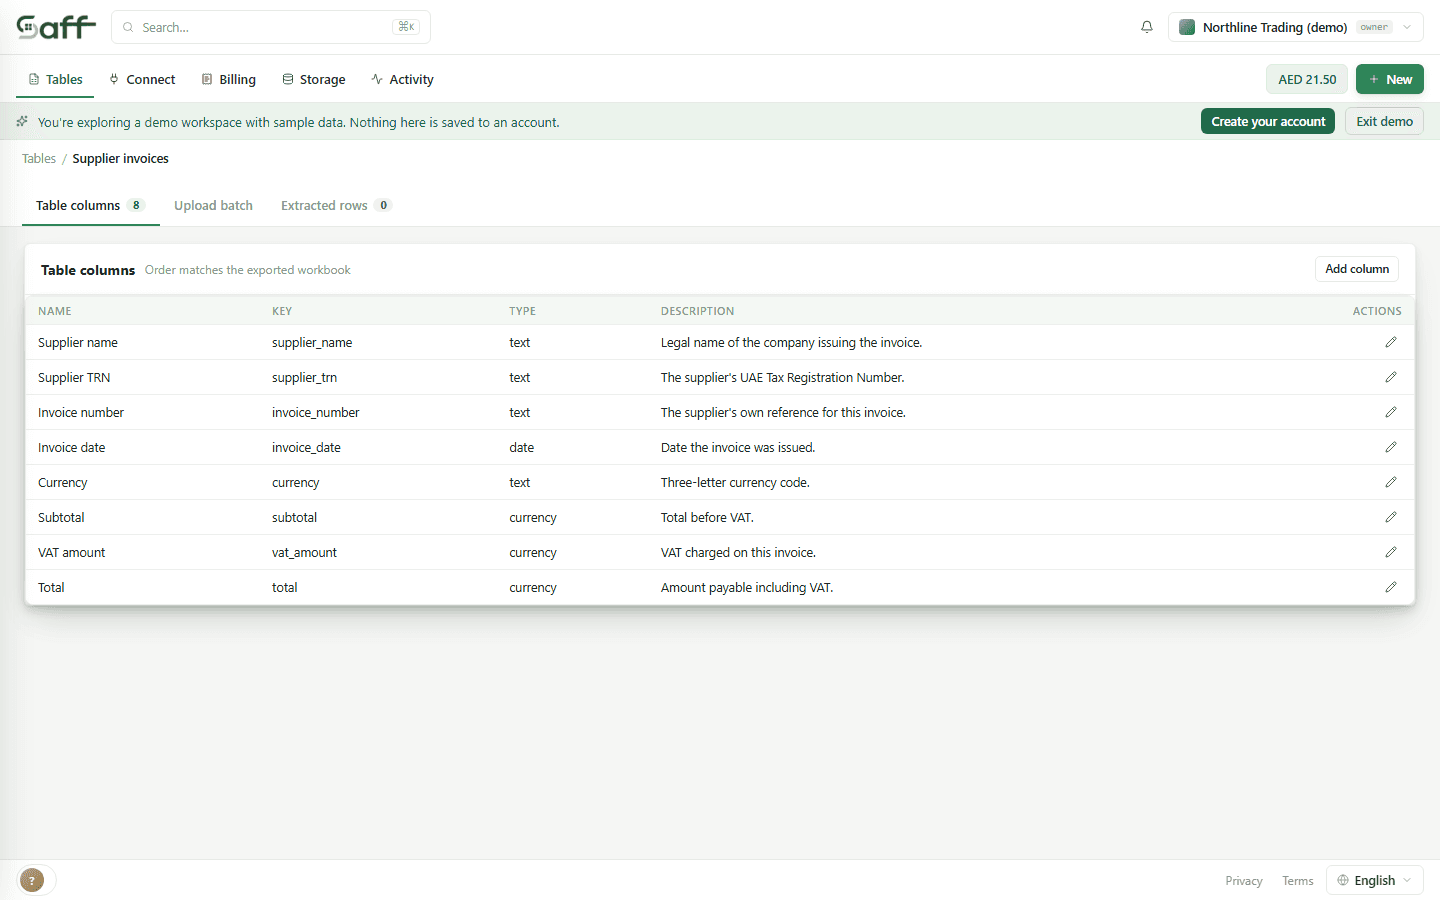Open the Tables breadcrumb link
The width and height of the screenshot is (1440, 900).
[x=39, y=158]
